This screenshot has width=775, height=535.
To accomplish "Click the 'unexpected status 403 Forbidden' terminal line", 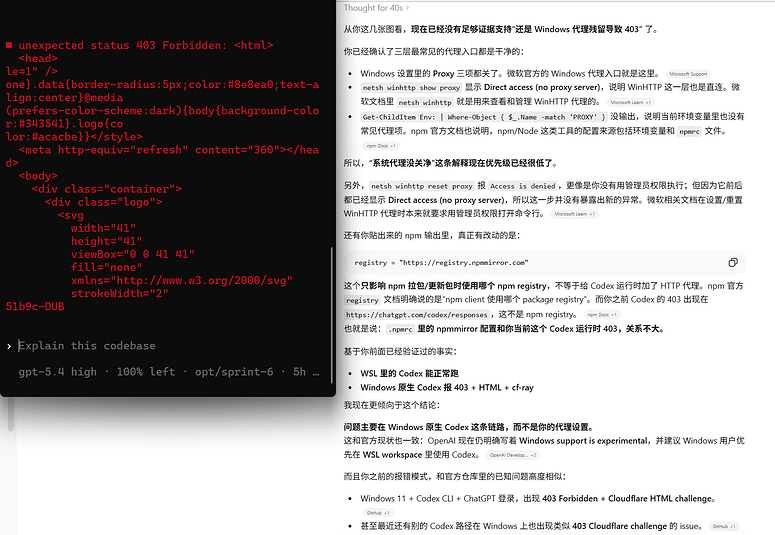I will 139,45.
